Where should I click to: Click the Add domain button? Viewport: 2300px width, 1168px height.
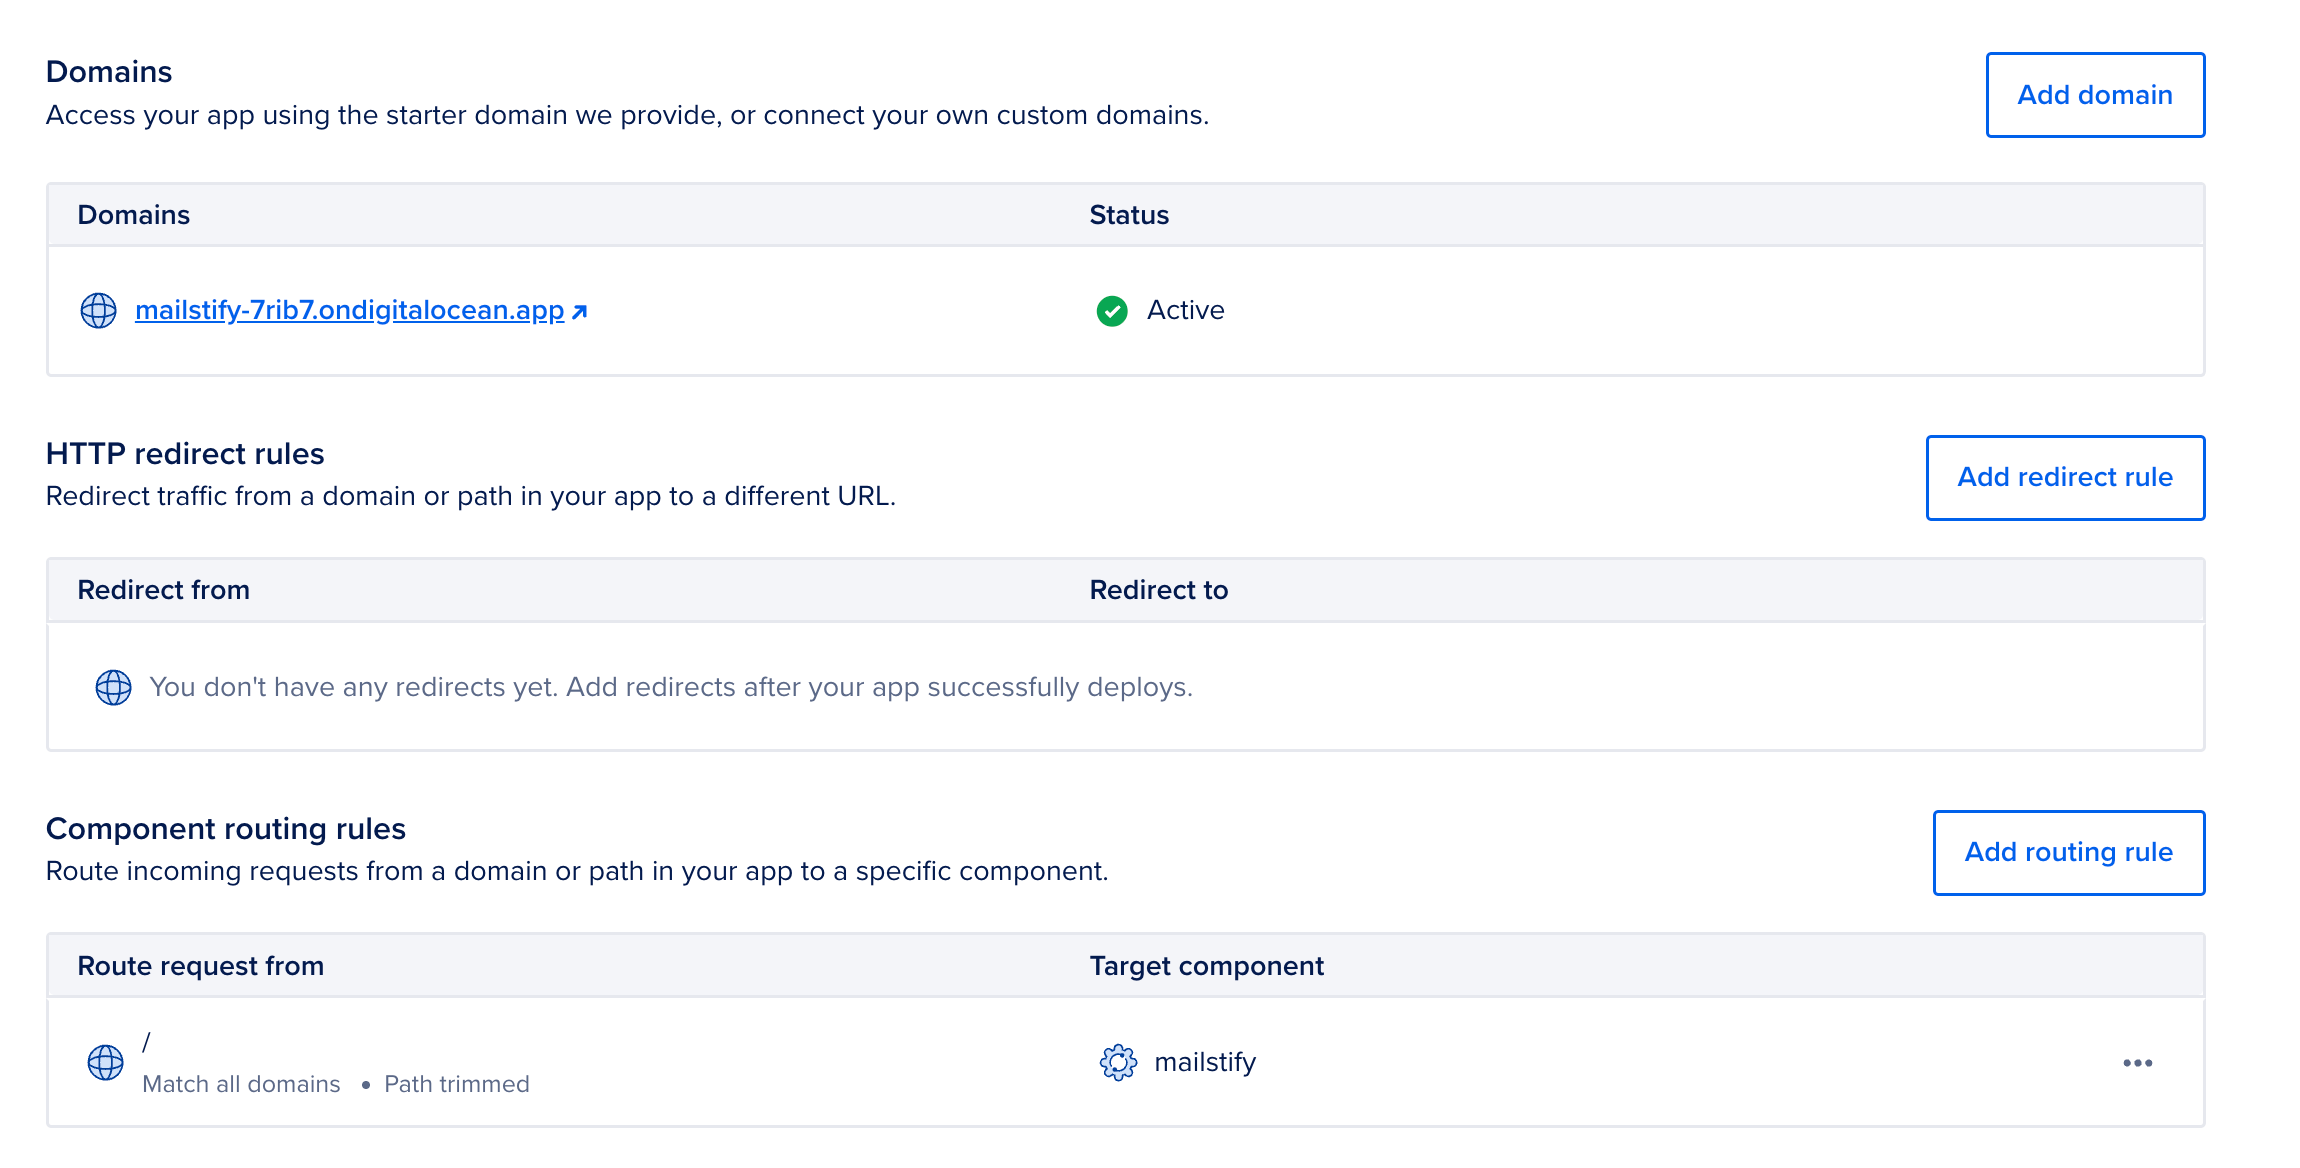click(x=2094, y=94)
